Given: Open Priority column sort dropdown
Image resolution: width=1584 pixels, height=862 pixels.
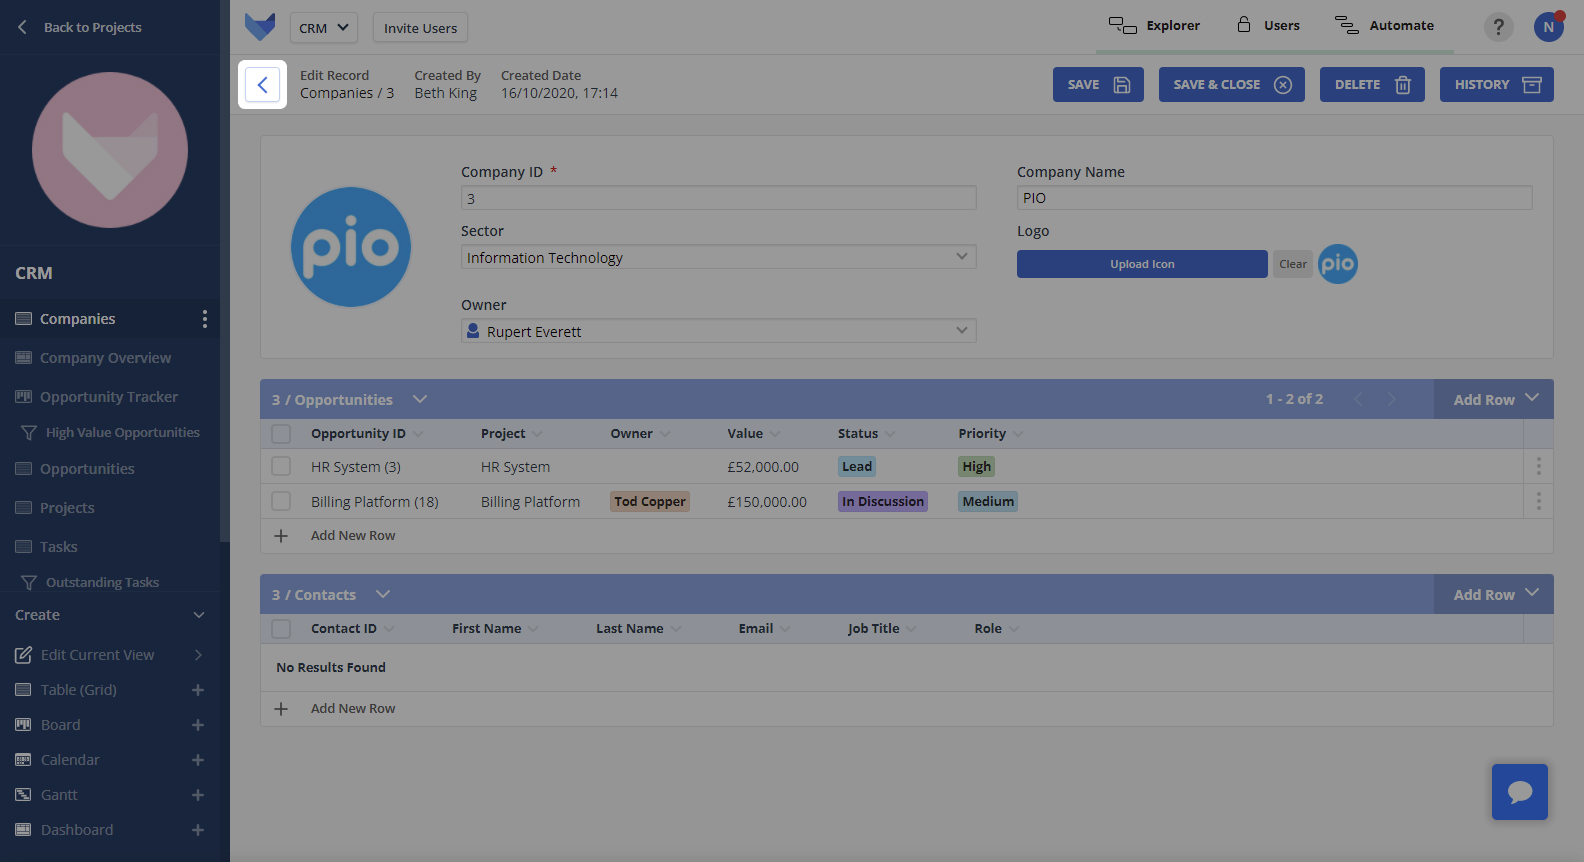Looking at the screenshot, I should click(x=1018, y=434).
